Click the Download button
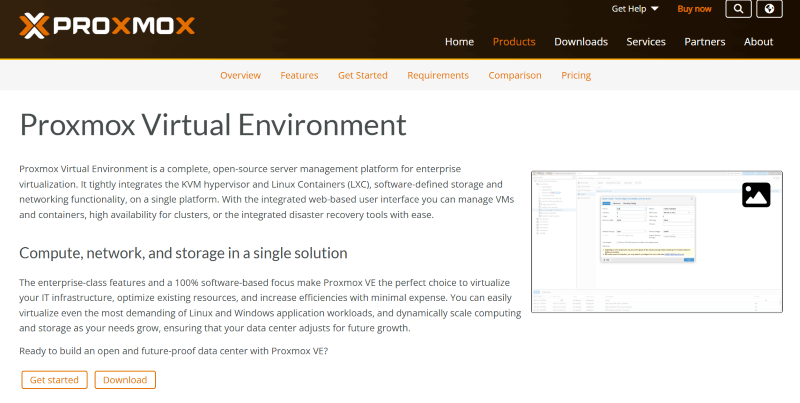Image resolution: width=800 pixels, height=403 pixels. coord(125,380)
